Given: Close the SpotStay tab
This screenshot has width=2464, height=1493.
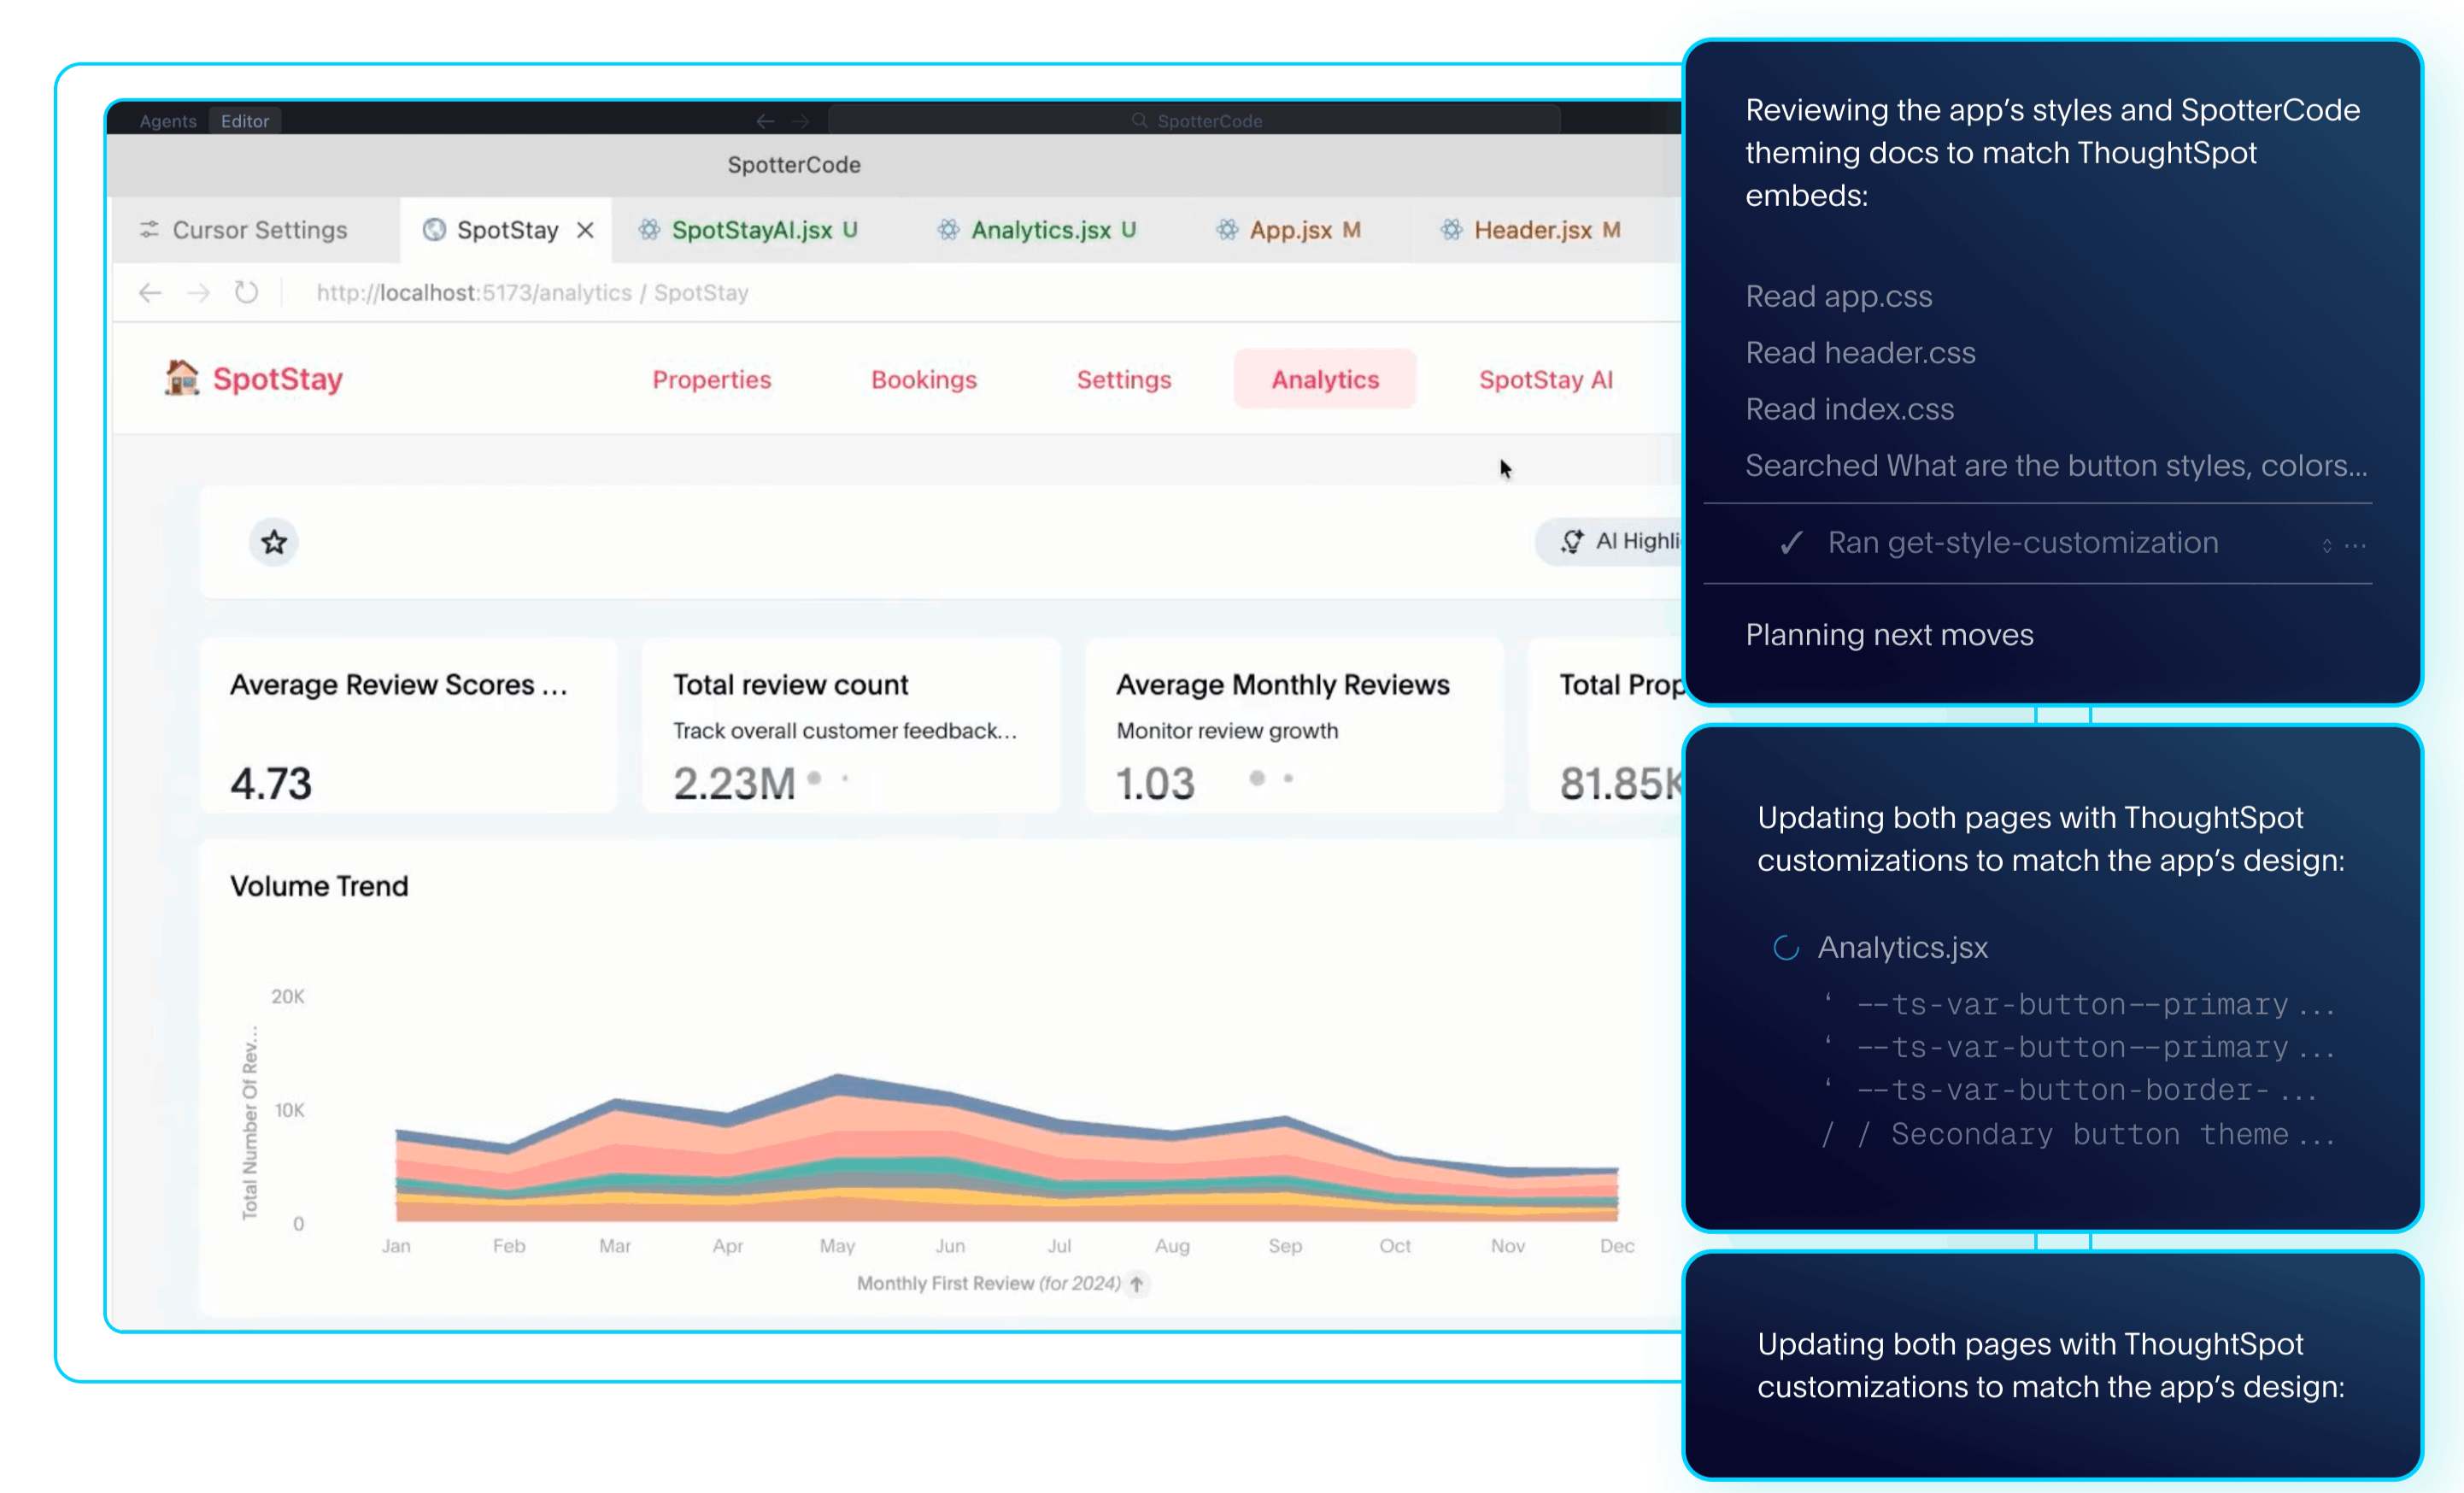Looking at the screenshot, I should click(586, 230).
